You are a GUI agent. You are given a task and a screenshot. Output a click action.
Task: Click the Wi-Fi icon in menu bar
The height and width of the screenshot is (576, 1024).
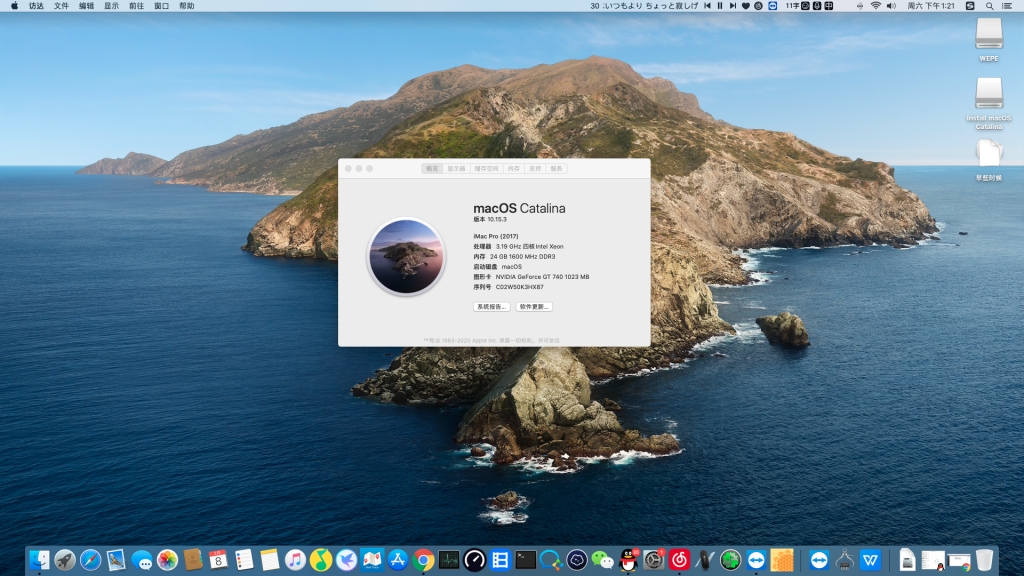coord(876,6)
